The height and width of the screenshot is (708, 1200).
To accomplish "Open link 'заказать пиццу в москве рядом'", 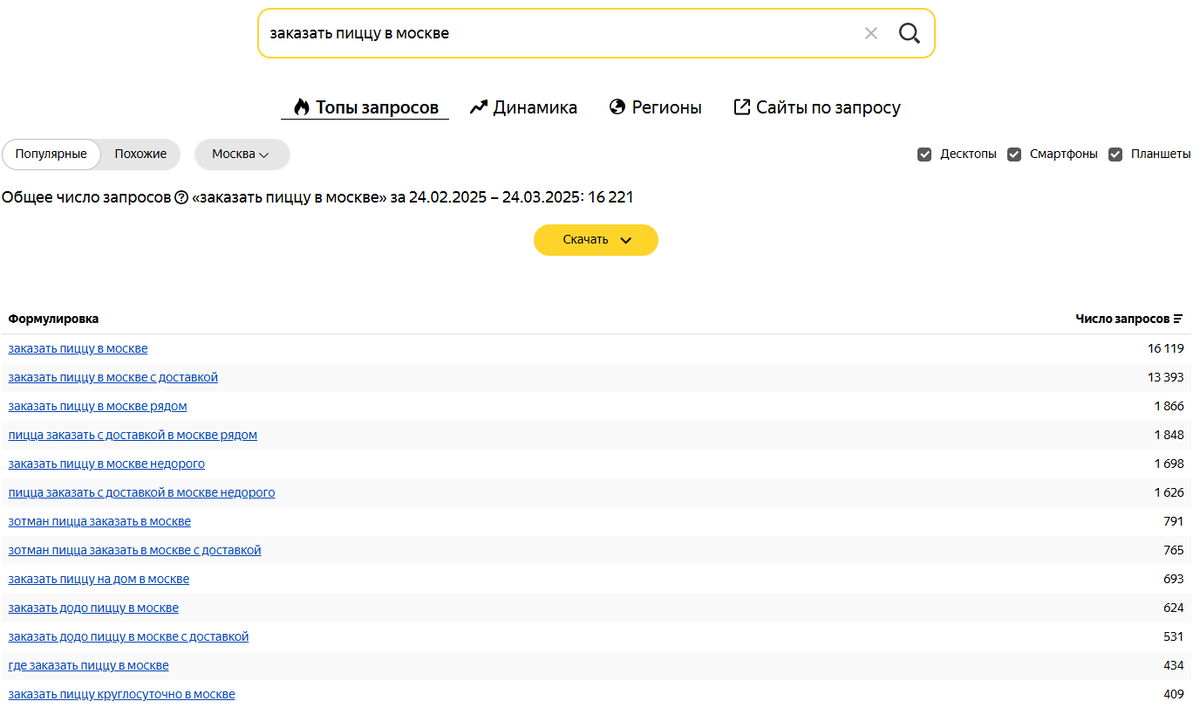I will [97, 406].
